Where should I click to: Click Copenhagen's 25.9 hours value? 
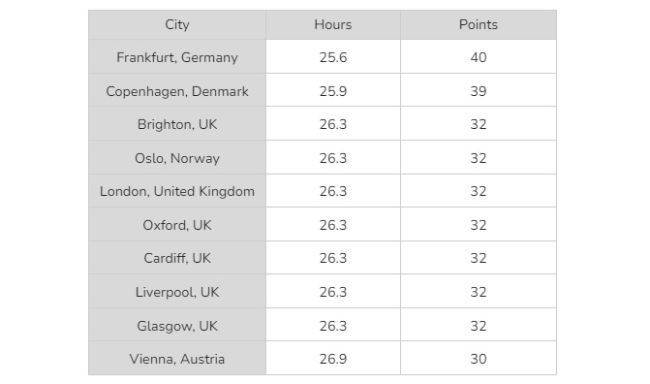[x=333, y=91]
